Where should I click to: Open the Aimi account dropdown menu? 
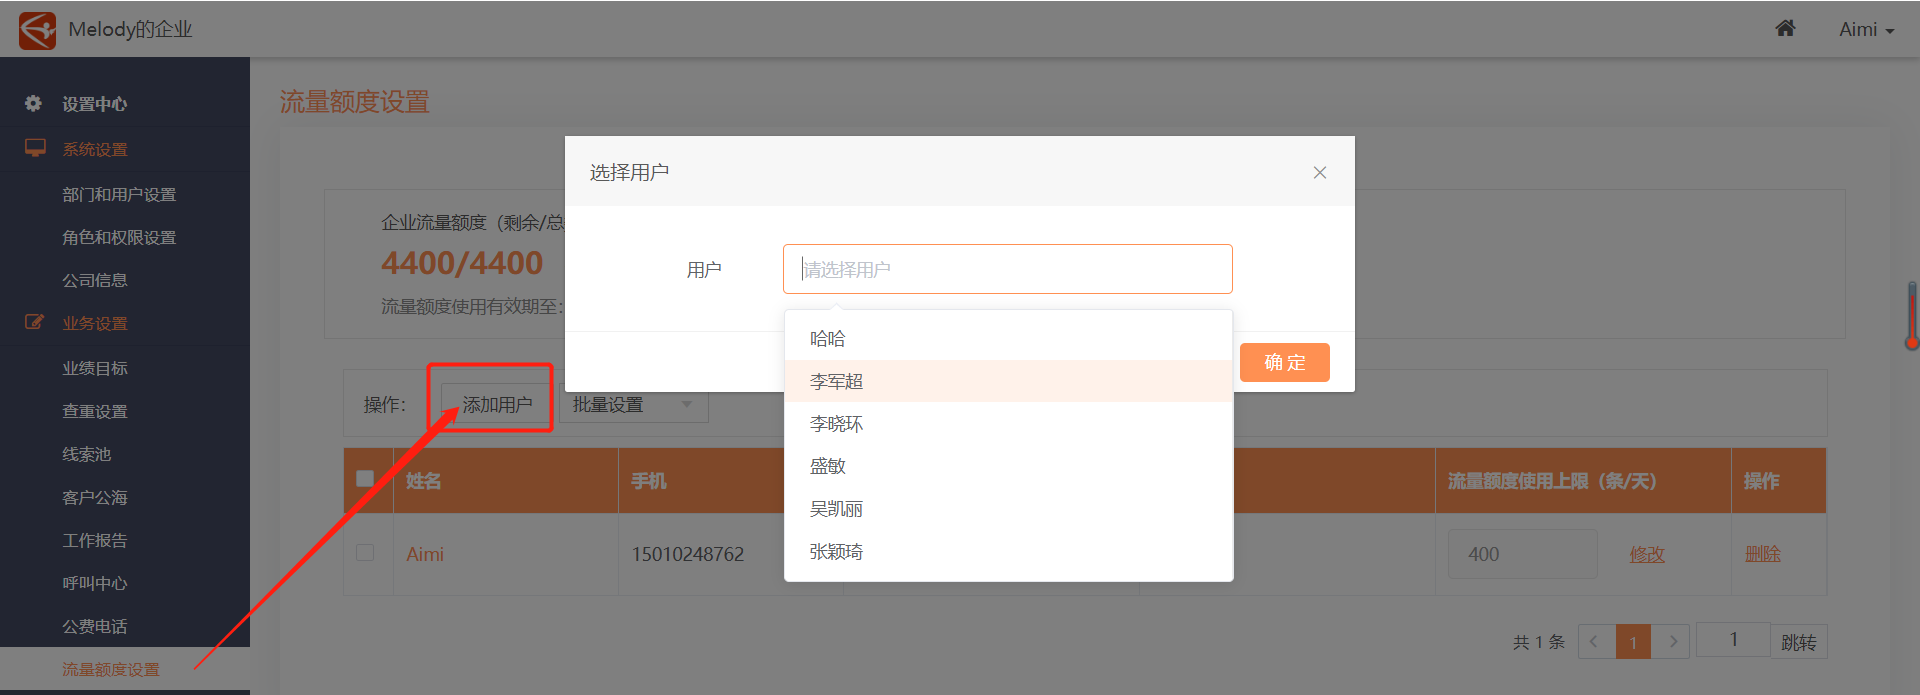(1866, 30)
